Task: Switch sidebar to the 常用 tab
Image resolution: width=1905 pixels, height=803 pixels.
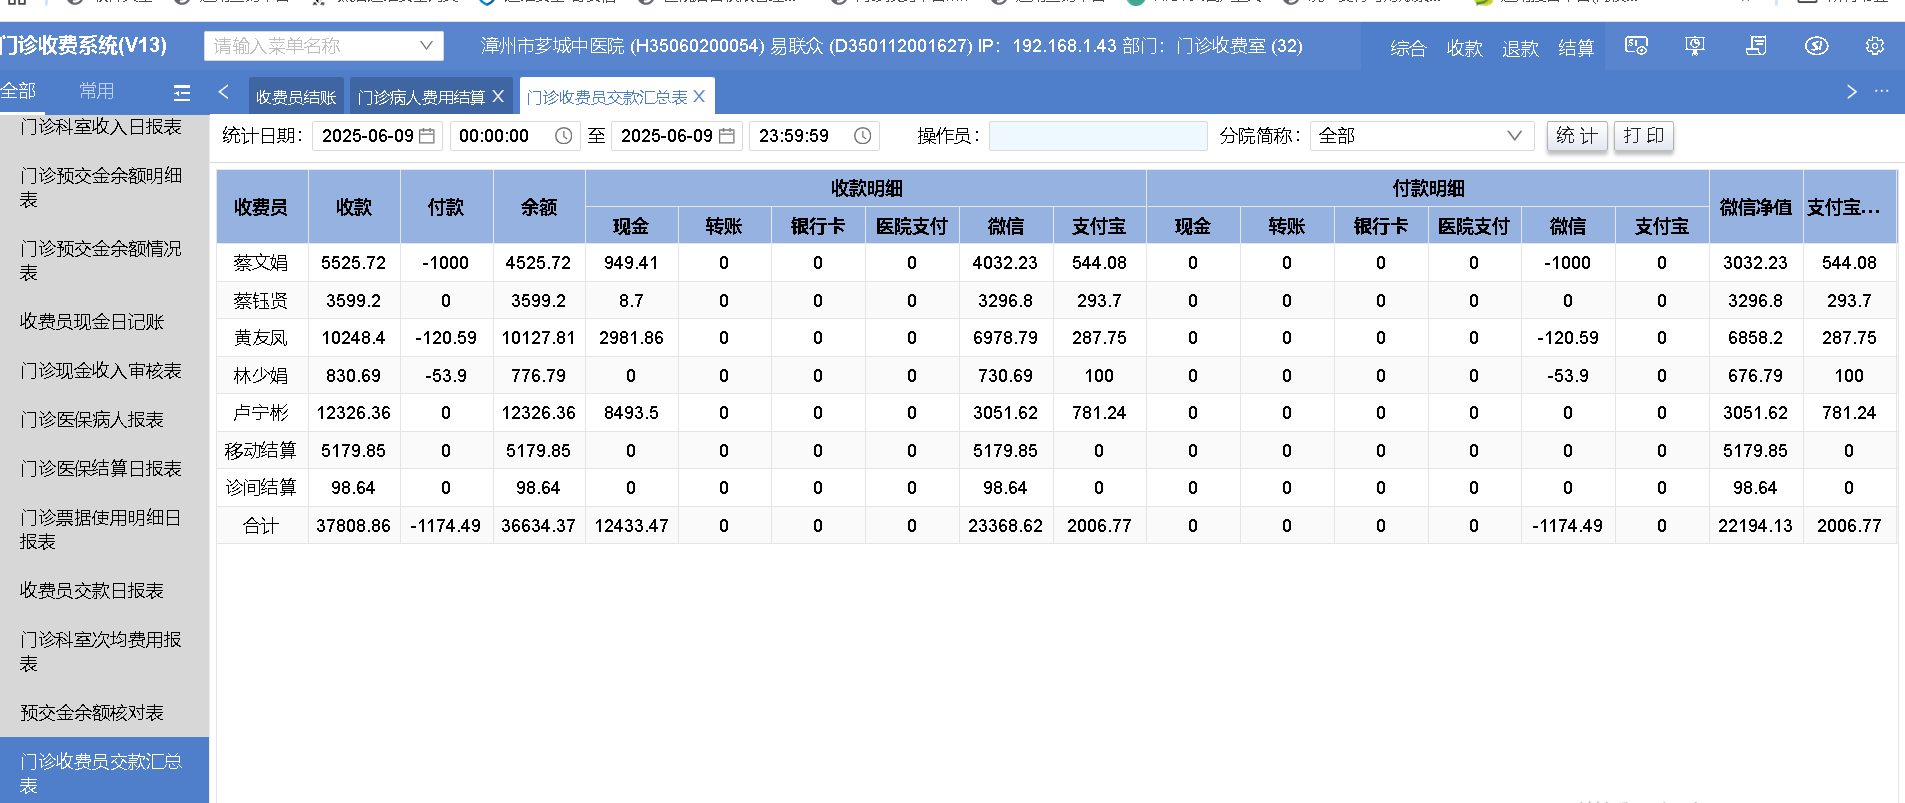Action: pos(96,92)
